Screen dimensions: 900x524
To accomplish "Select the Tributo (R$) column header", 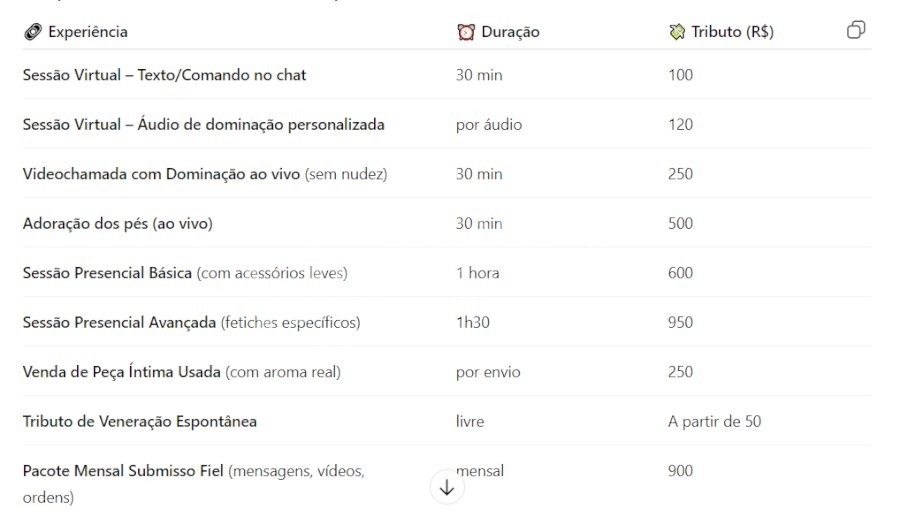I will 732,32.
